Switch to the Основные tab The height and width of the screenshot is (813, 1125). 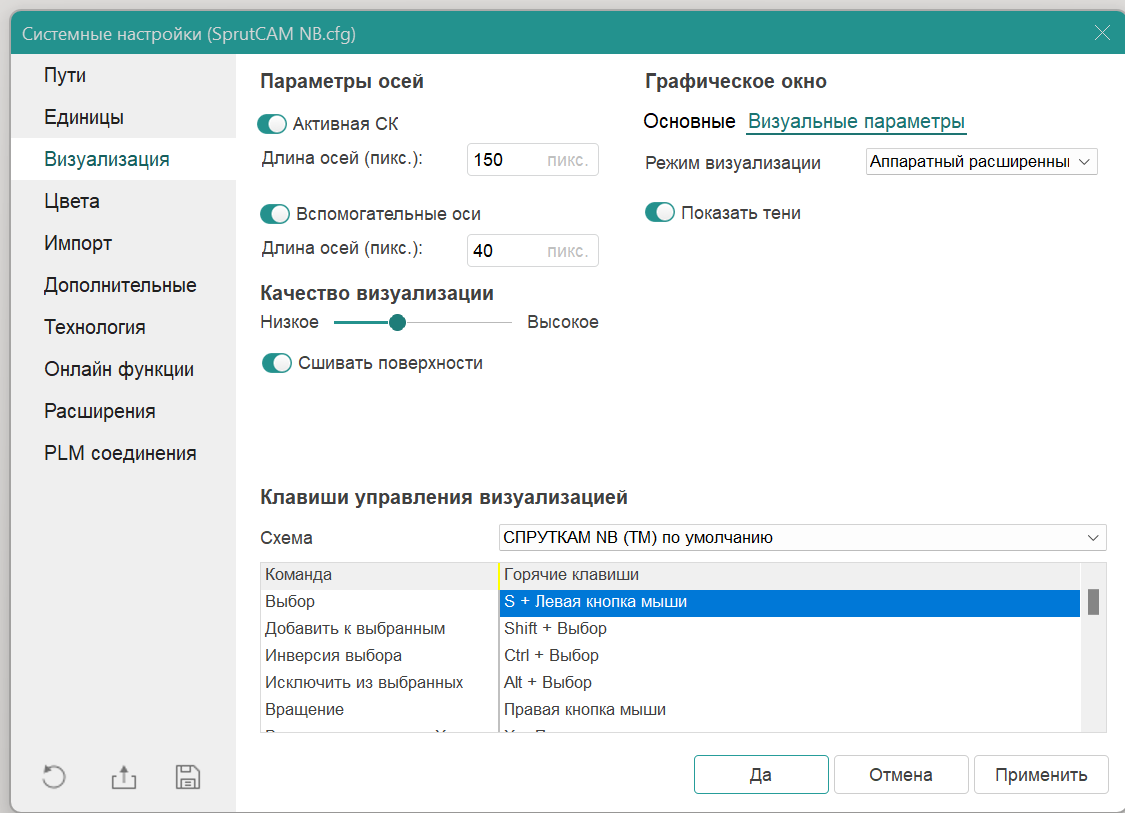(689, 122)
